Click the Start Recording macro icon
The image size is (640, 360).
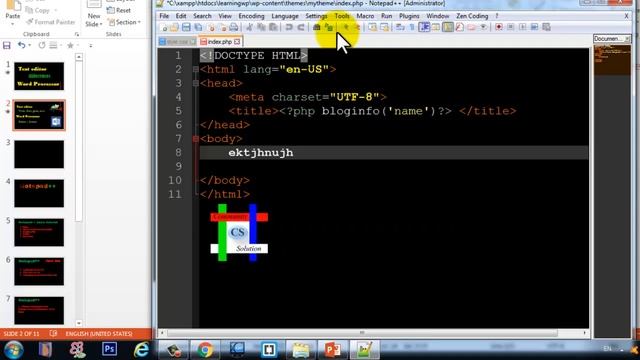point(499,27)
